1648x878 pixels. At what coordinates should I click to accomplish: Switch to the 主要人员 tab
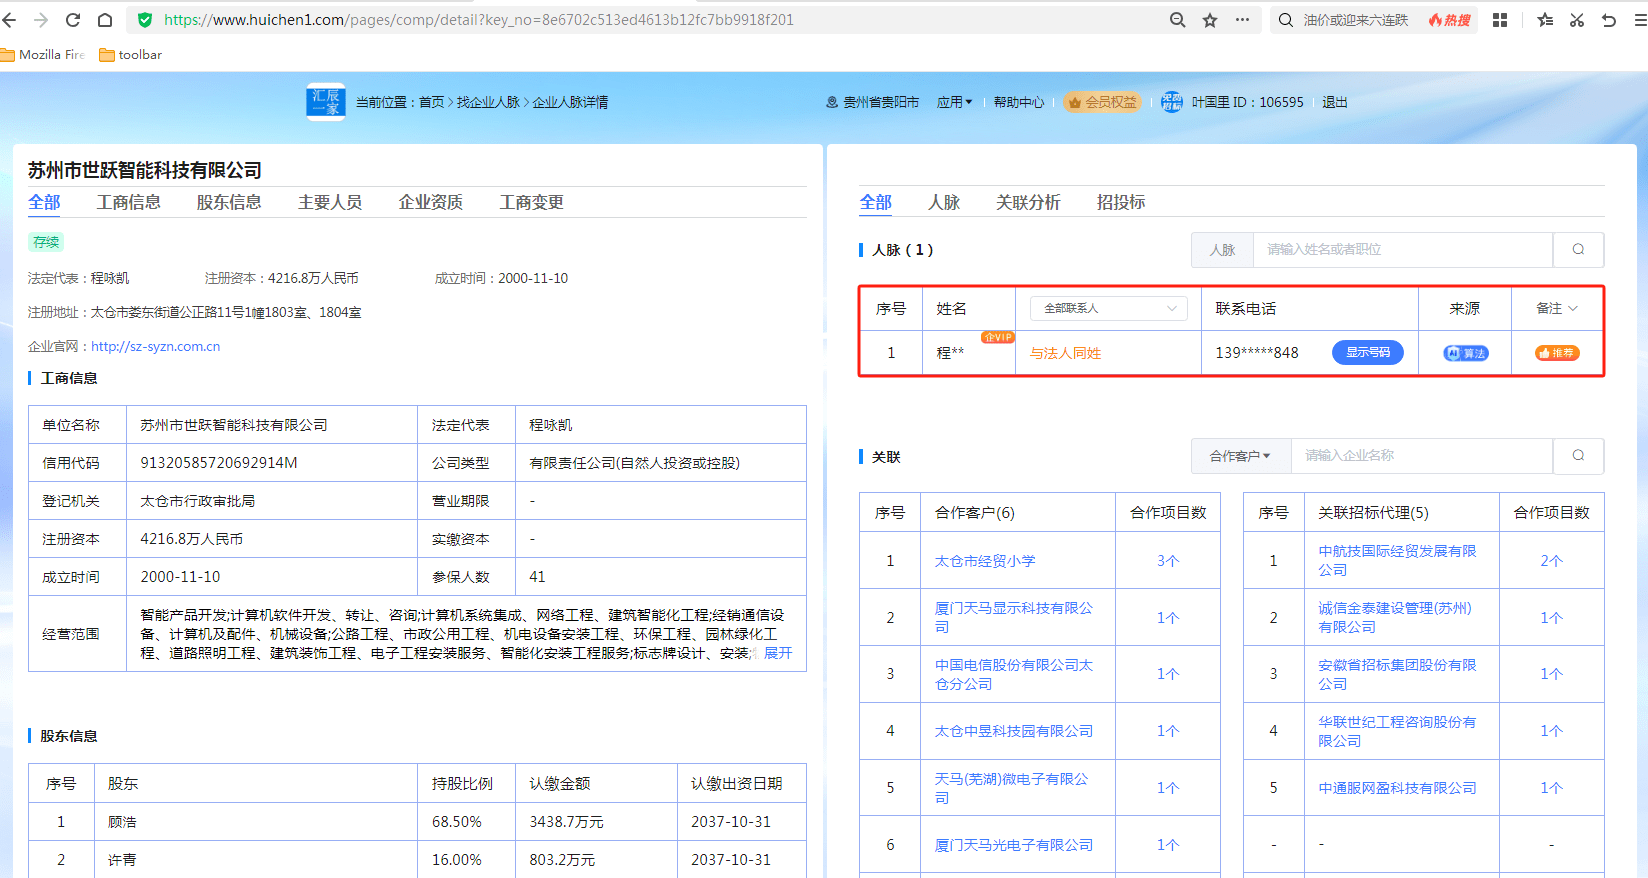point(330,202)
